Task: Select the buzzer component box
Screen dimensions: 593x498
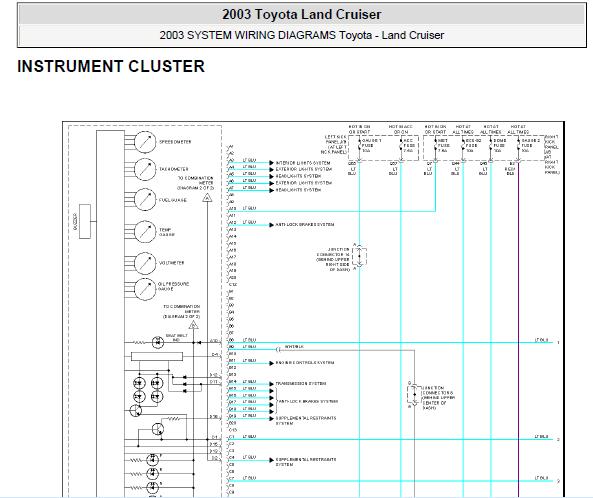Action: 85,222
